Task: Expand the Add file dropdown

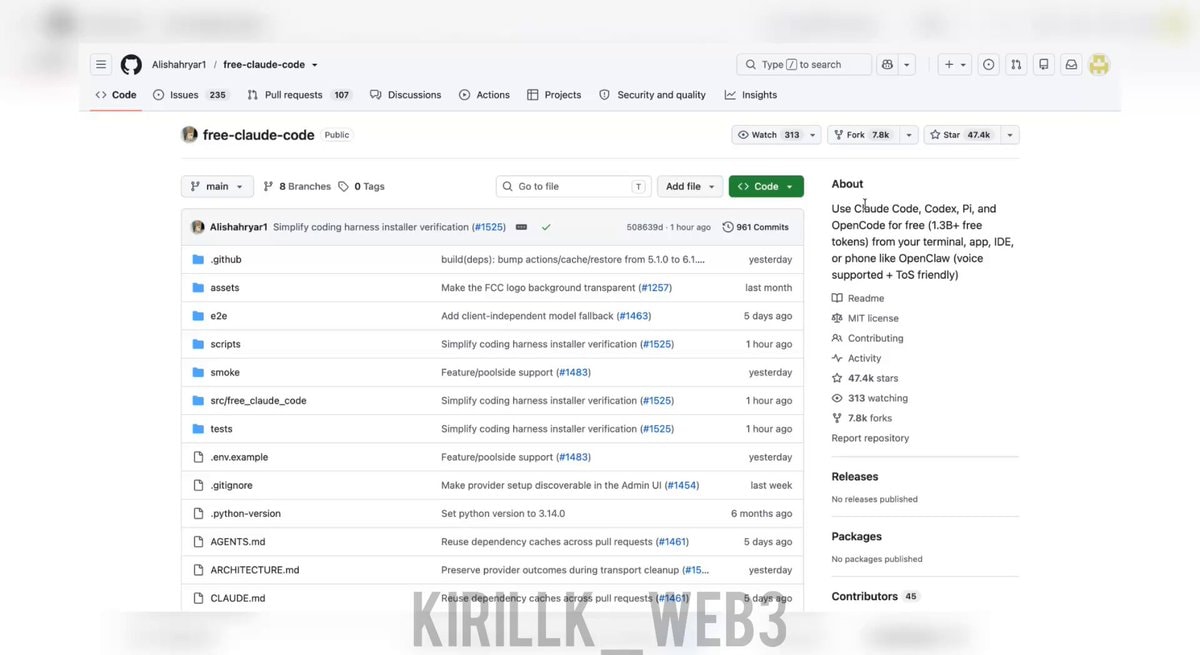Action: pyautogui.click(x=691, y=186)
